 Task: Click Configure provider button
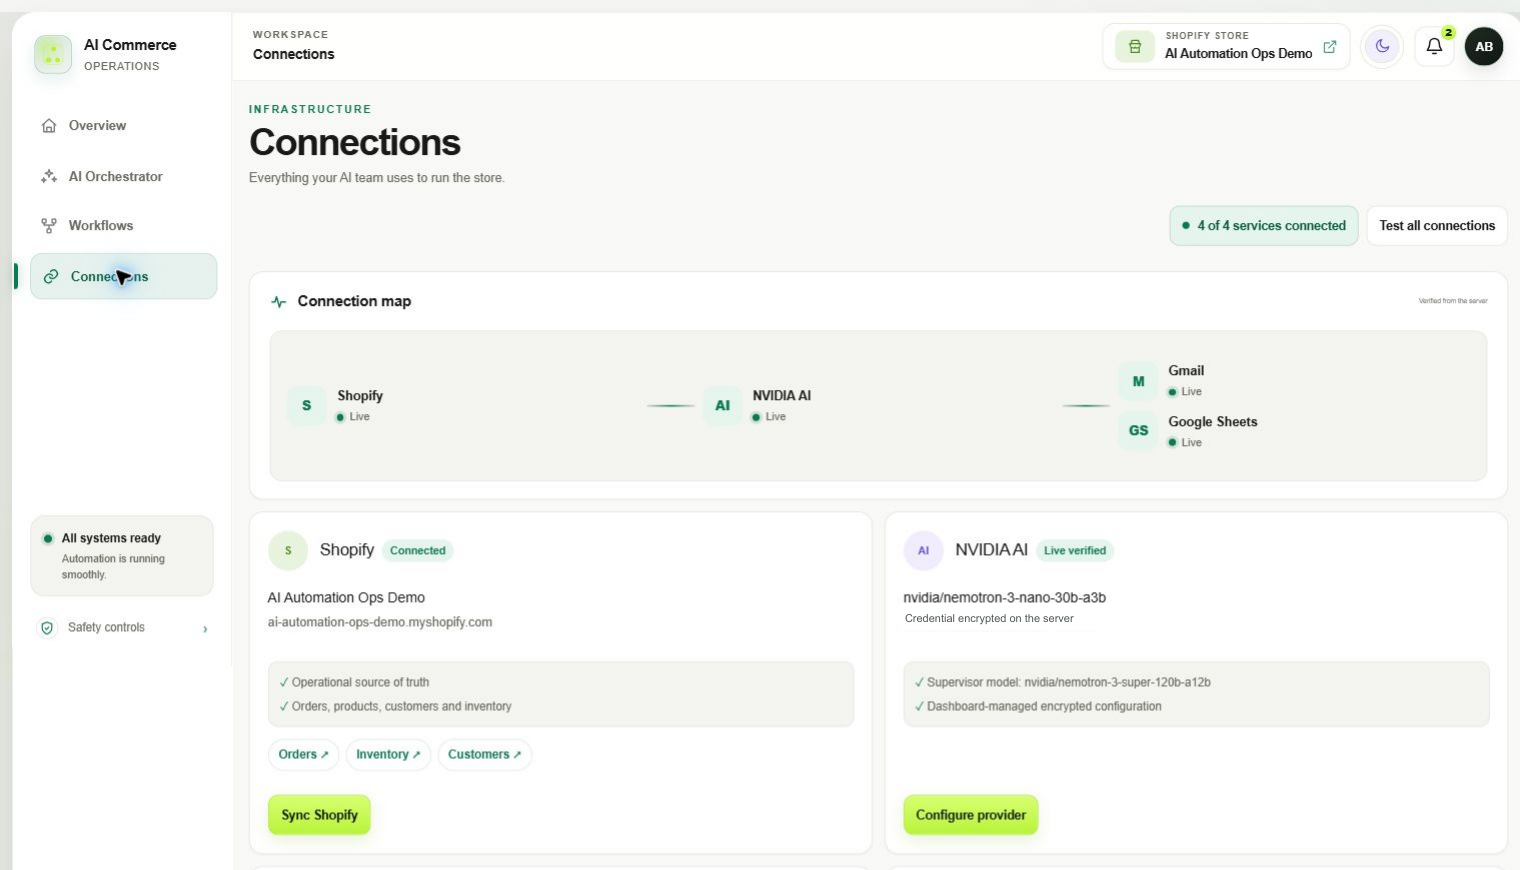(x=971, y=815)
